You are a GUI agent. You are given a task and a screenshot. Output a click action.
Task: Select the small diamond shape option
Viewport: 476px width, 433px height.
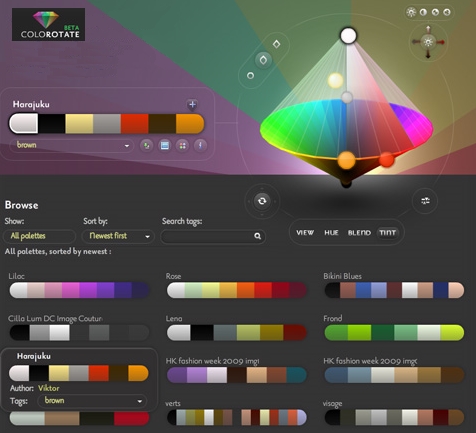[276, 44]
